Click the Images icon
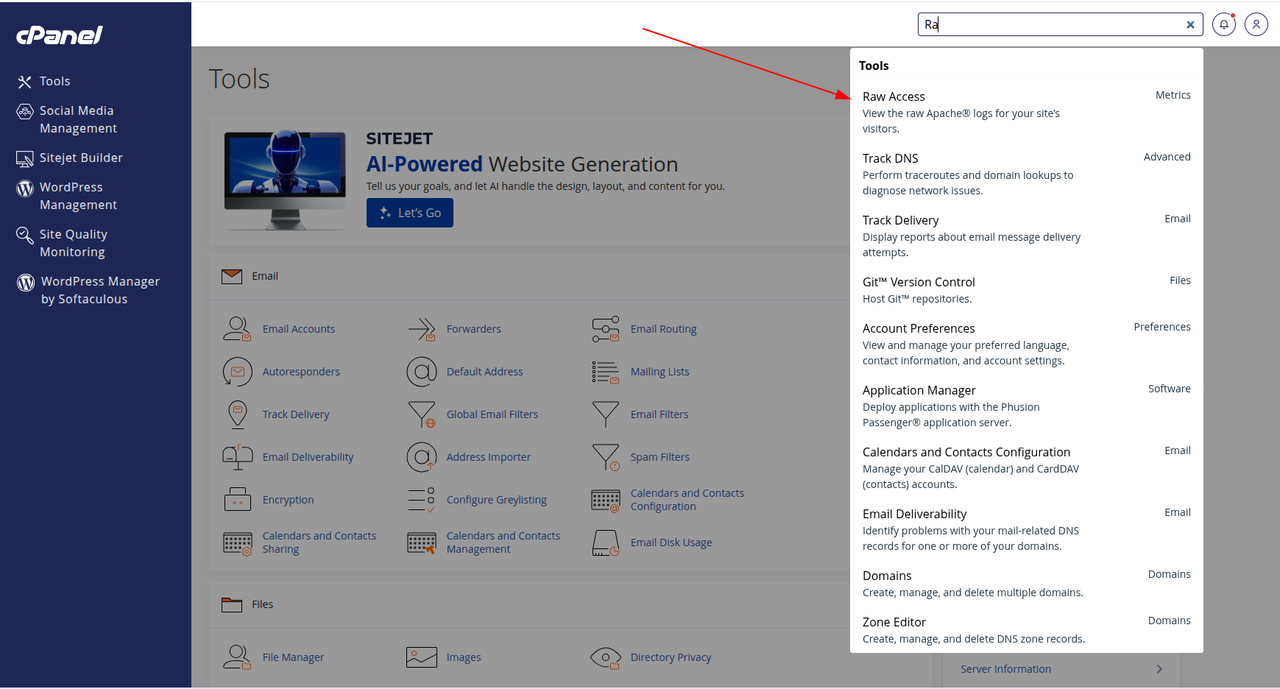 tap(422, 657)
